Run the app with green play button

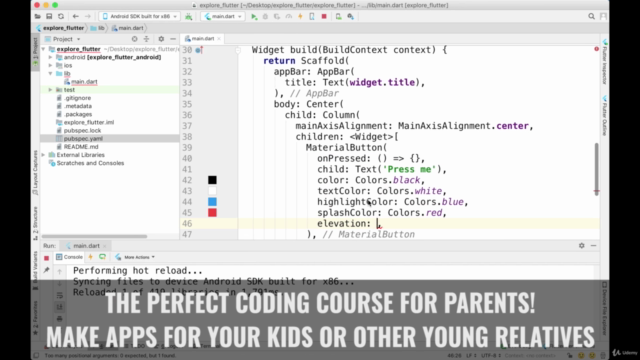[x=254, y=16]
